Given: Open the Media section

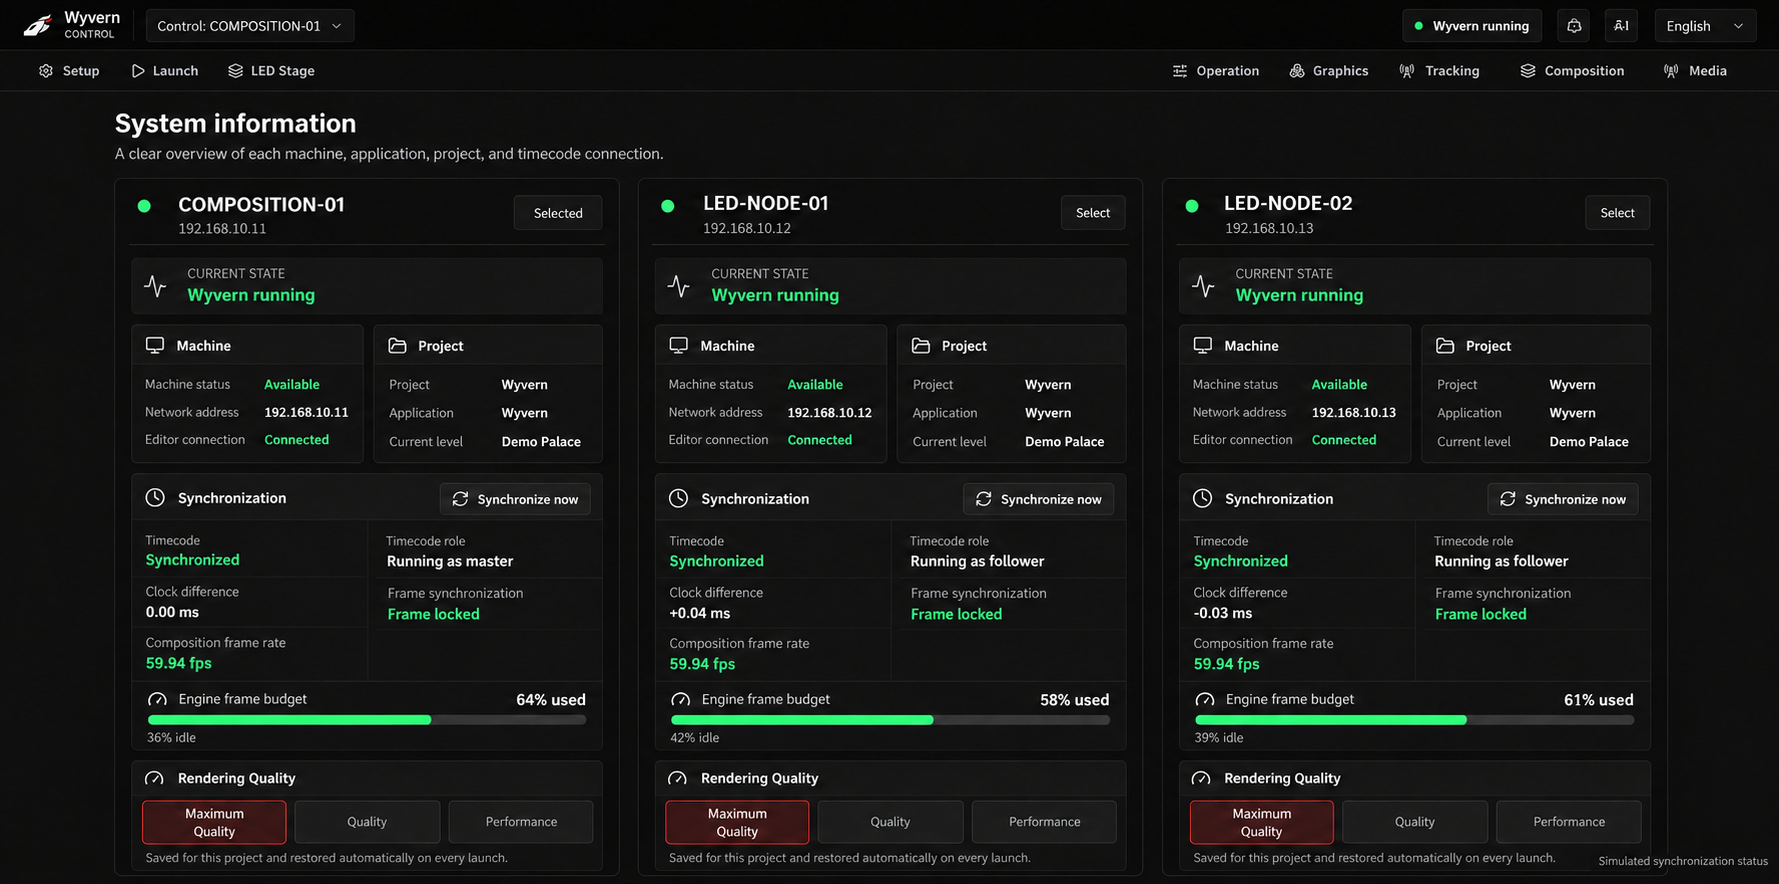Looking at the screenshot, I should [x=1695, y=71].
